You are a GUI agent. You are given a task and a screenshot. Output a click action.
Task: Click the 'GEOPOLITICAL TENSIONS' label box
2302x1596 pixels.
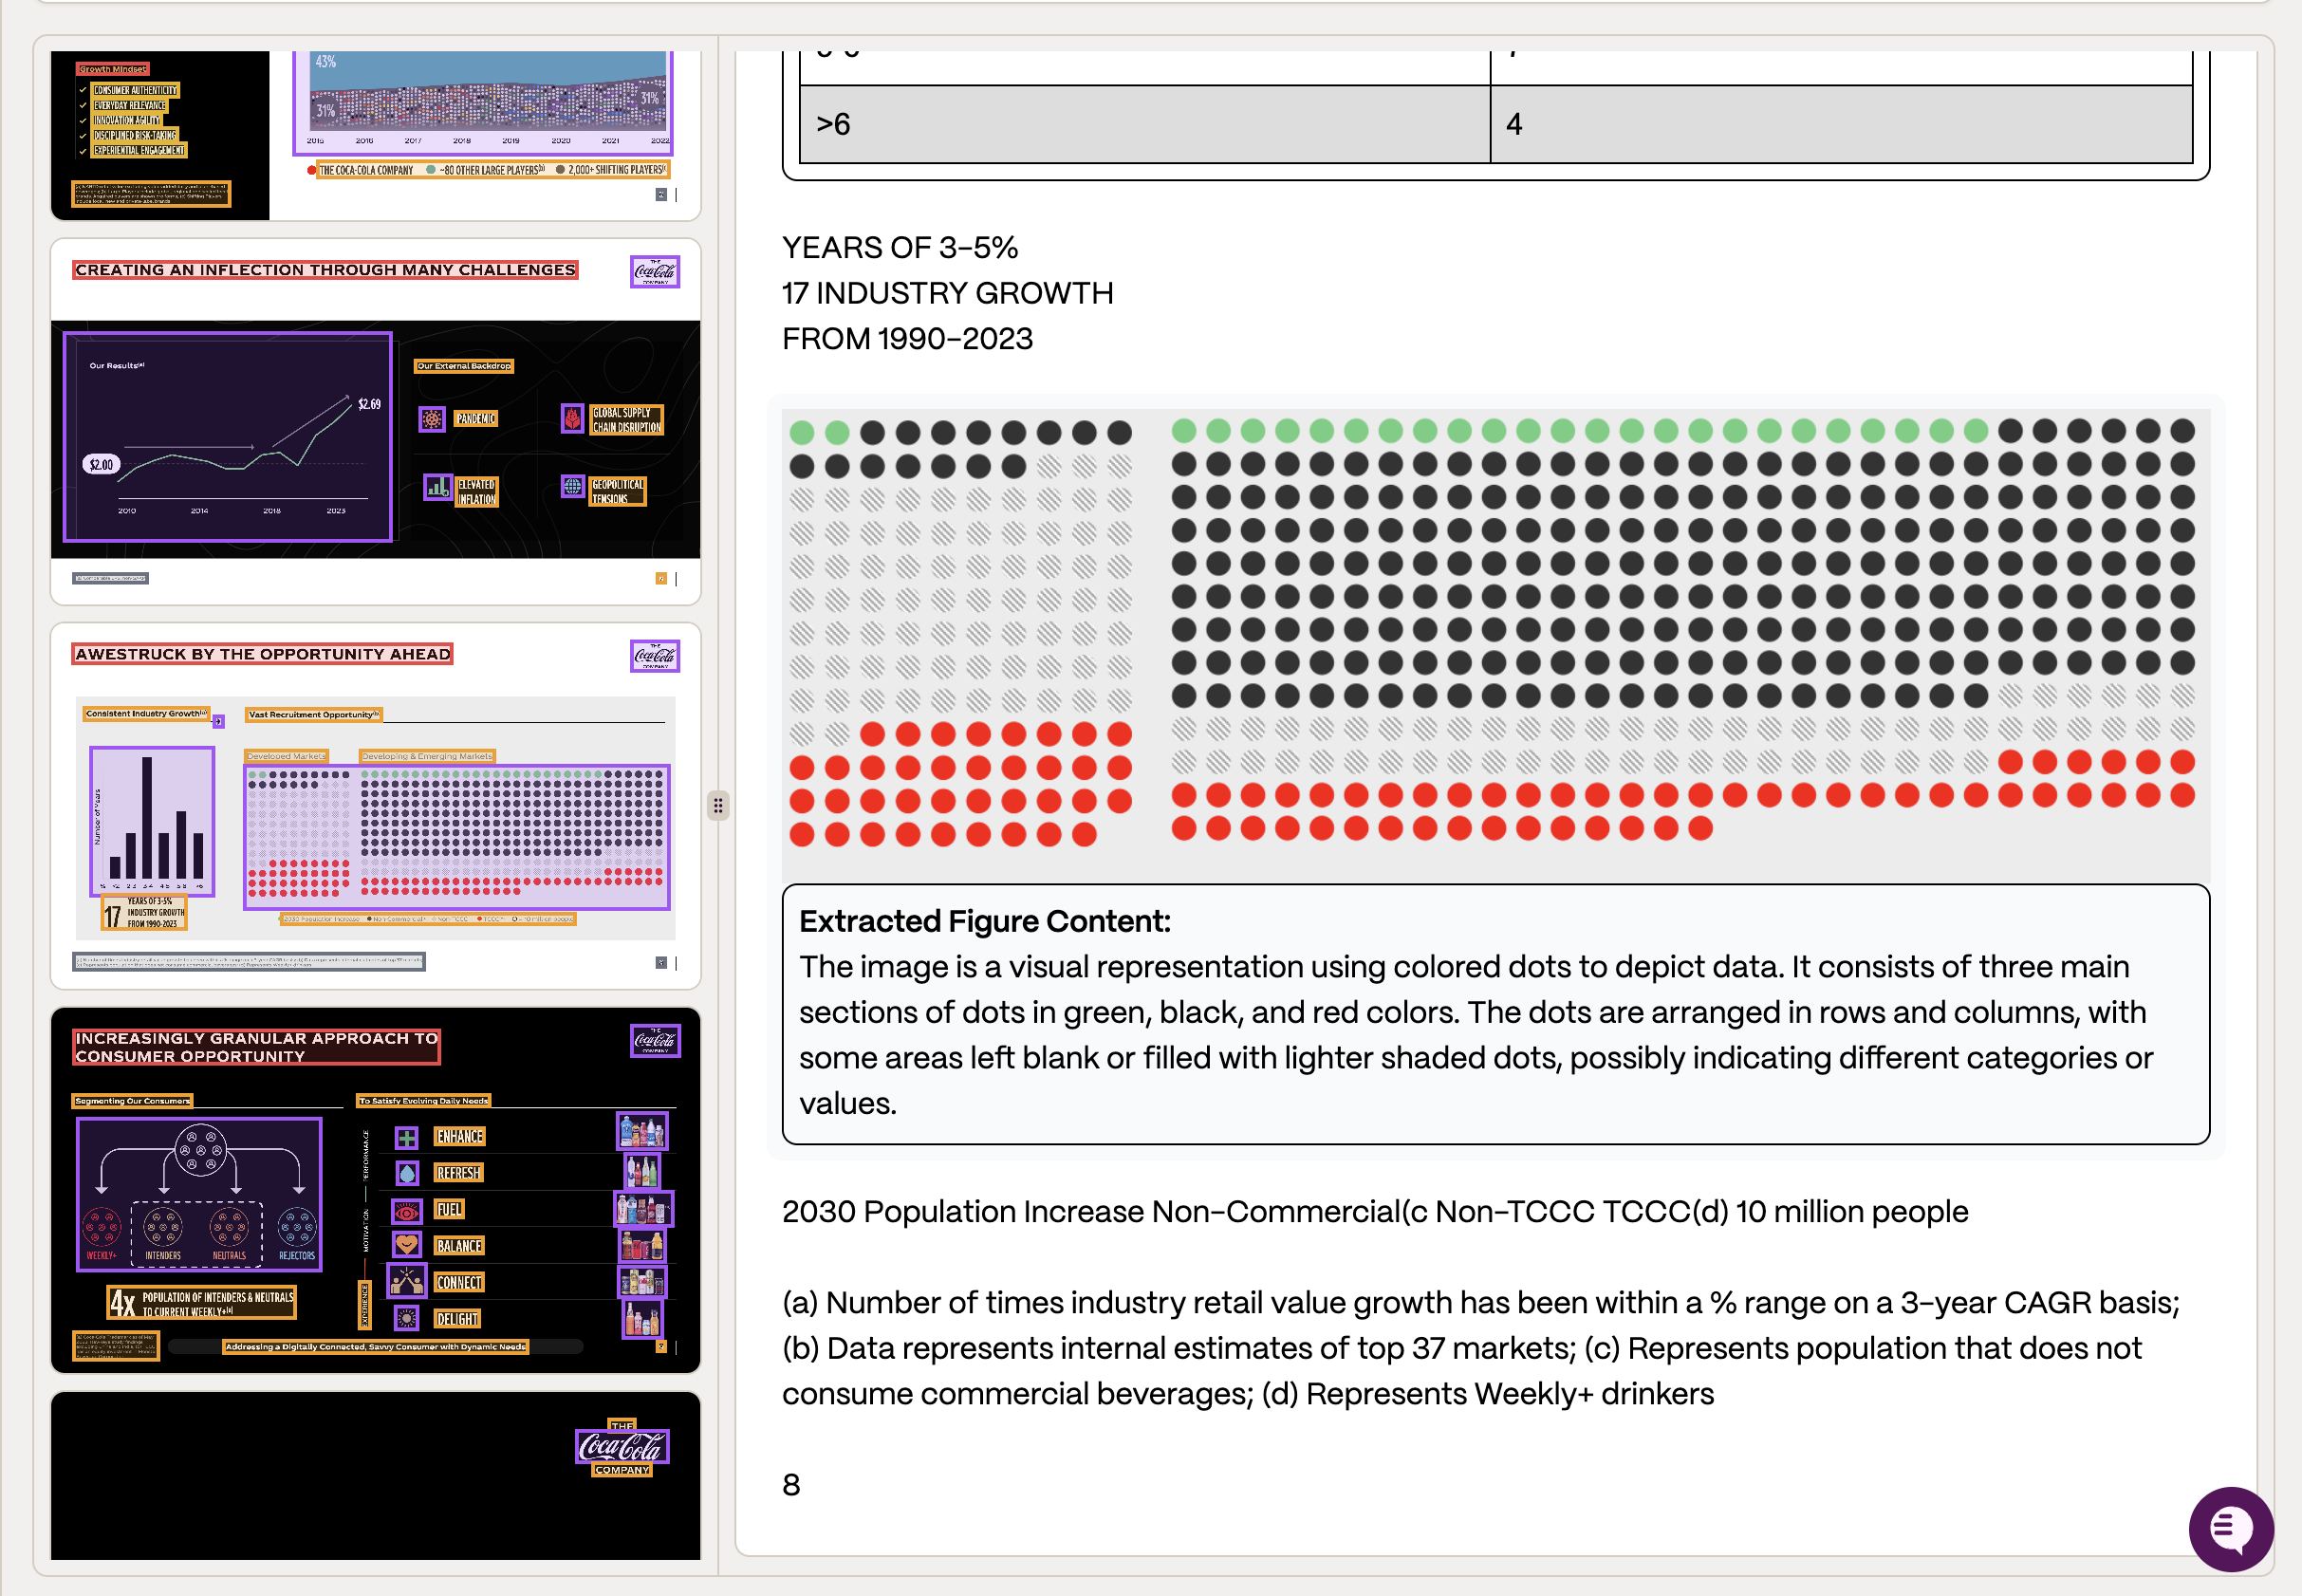[617, 492]
